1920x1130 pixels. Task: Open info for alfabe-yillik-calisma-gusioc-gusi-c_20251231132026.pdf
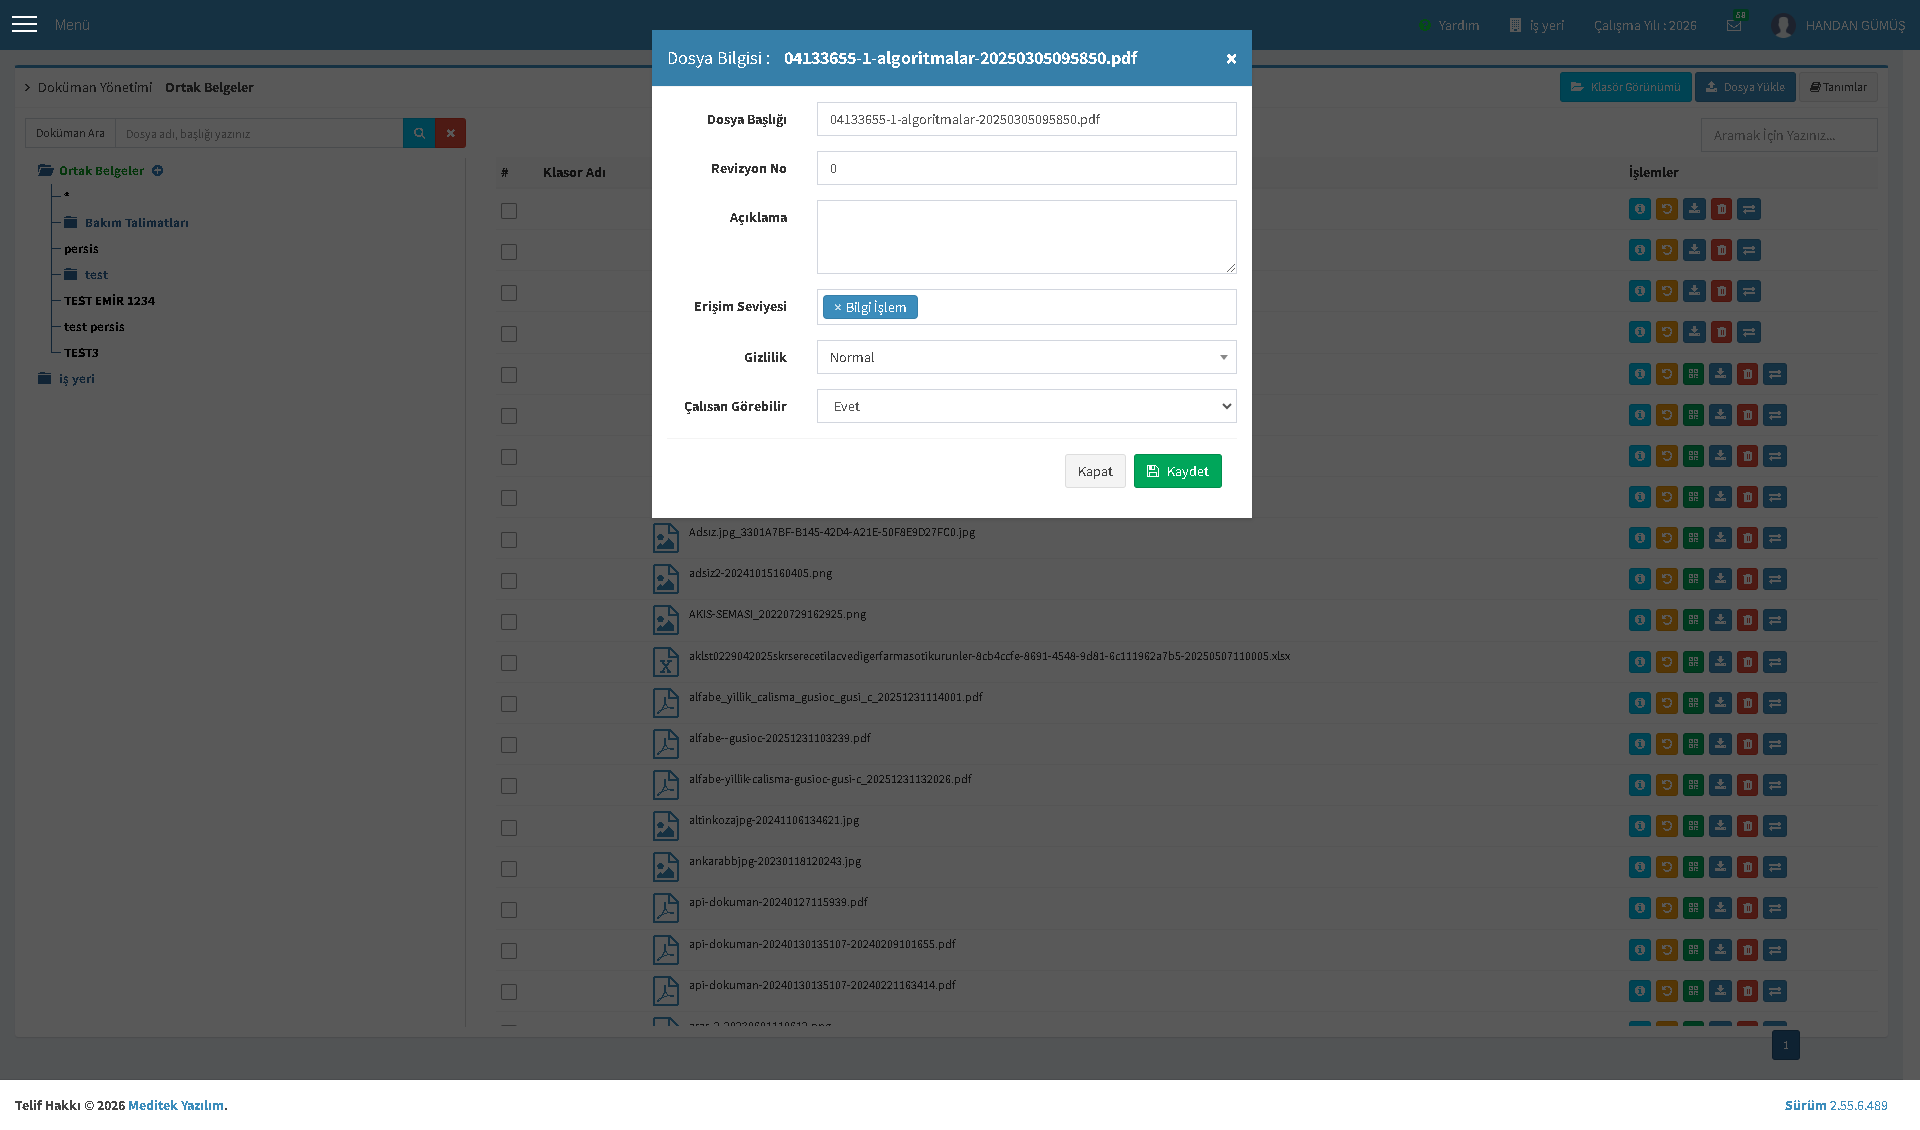[x=1640, y=785]
